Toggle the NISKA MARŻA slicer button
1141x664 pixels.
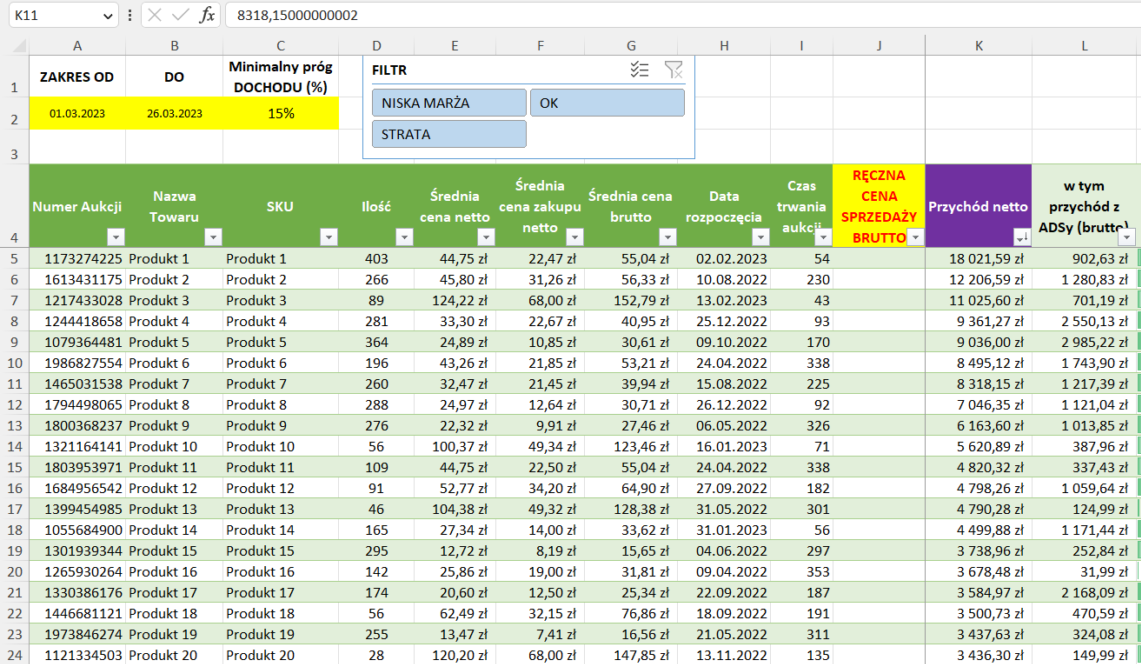(x=449, y=103)
